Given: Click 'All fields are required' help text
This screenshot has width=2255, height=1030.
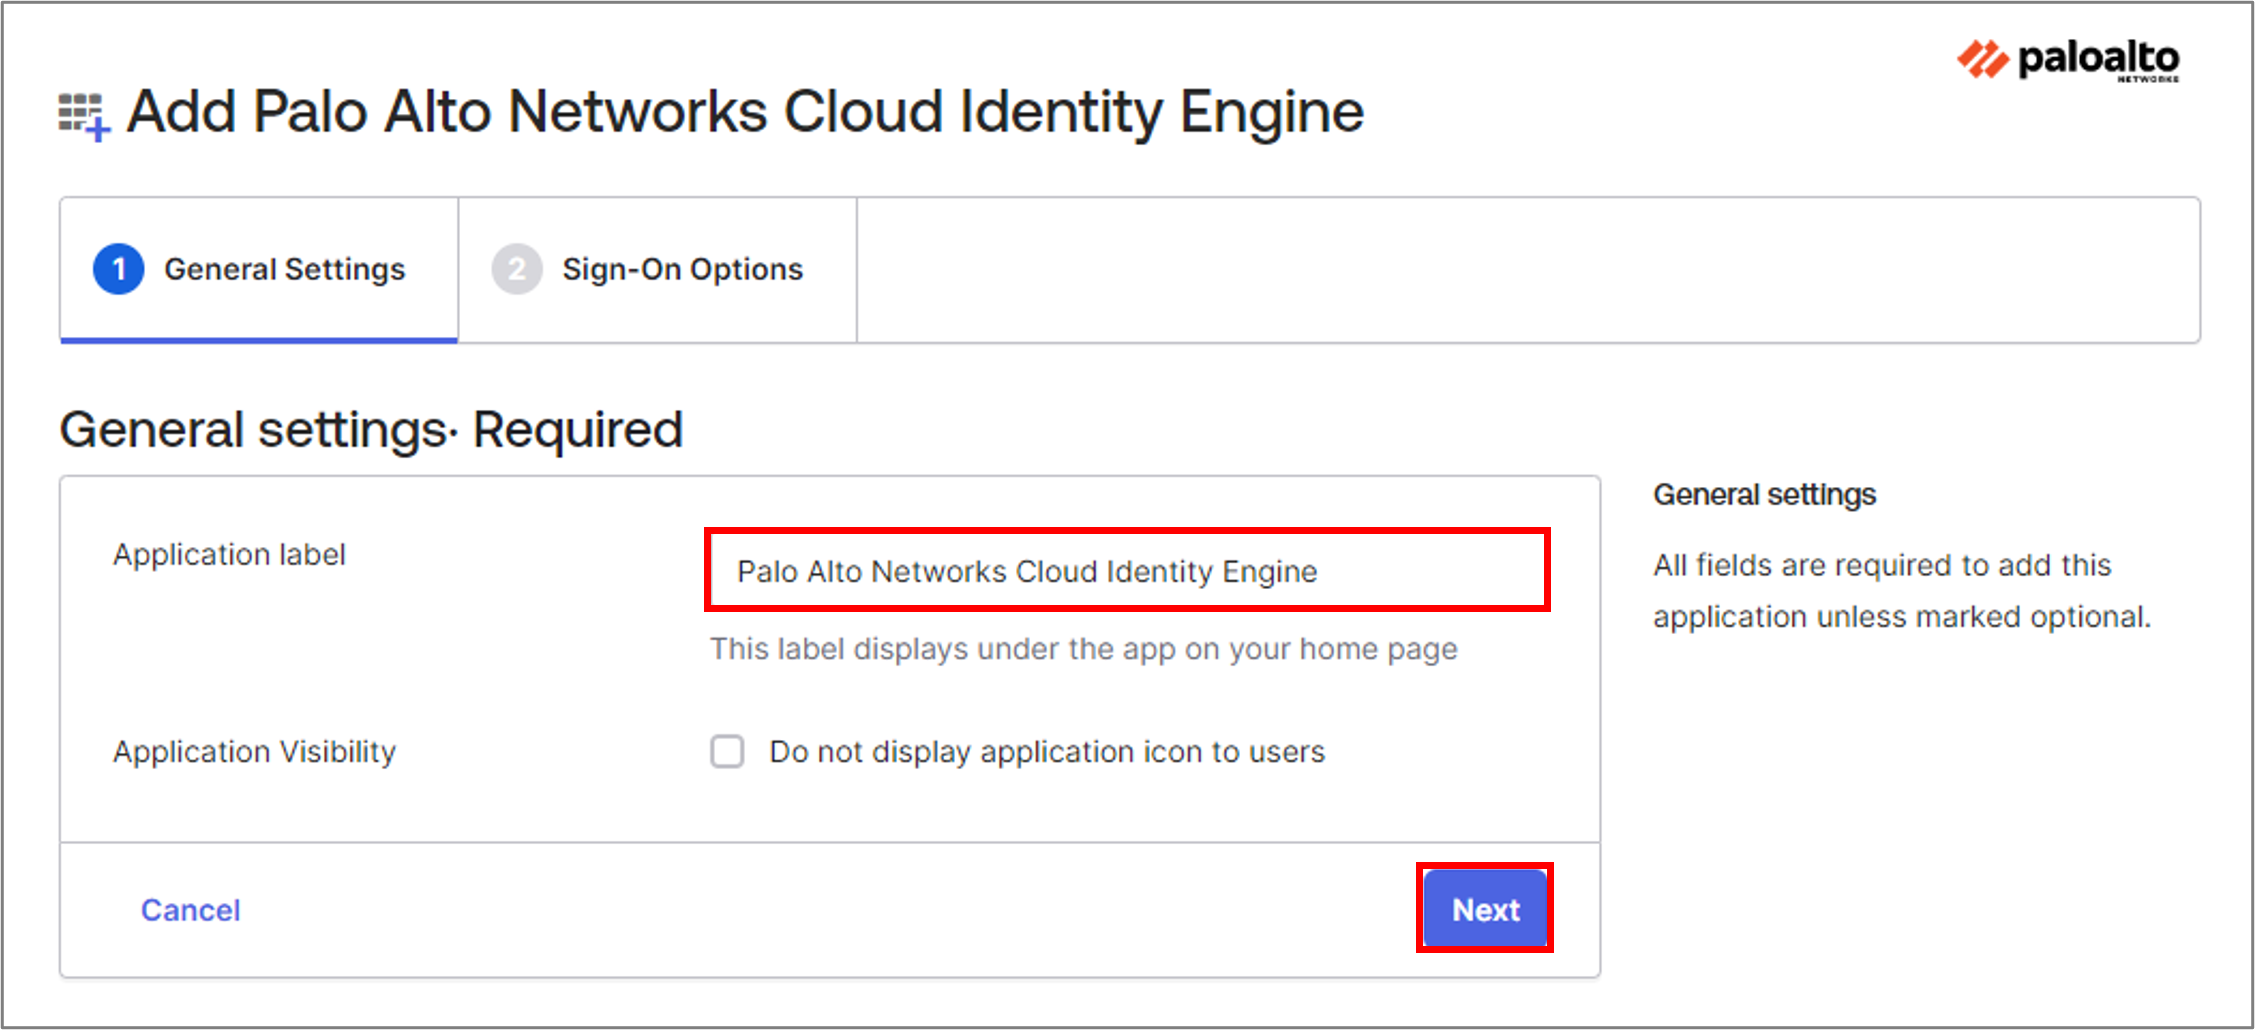Looking at the screenshot, I should [1901, 591].
